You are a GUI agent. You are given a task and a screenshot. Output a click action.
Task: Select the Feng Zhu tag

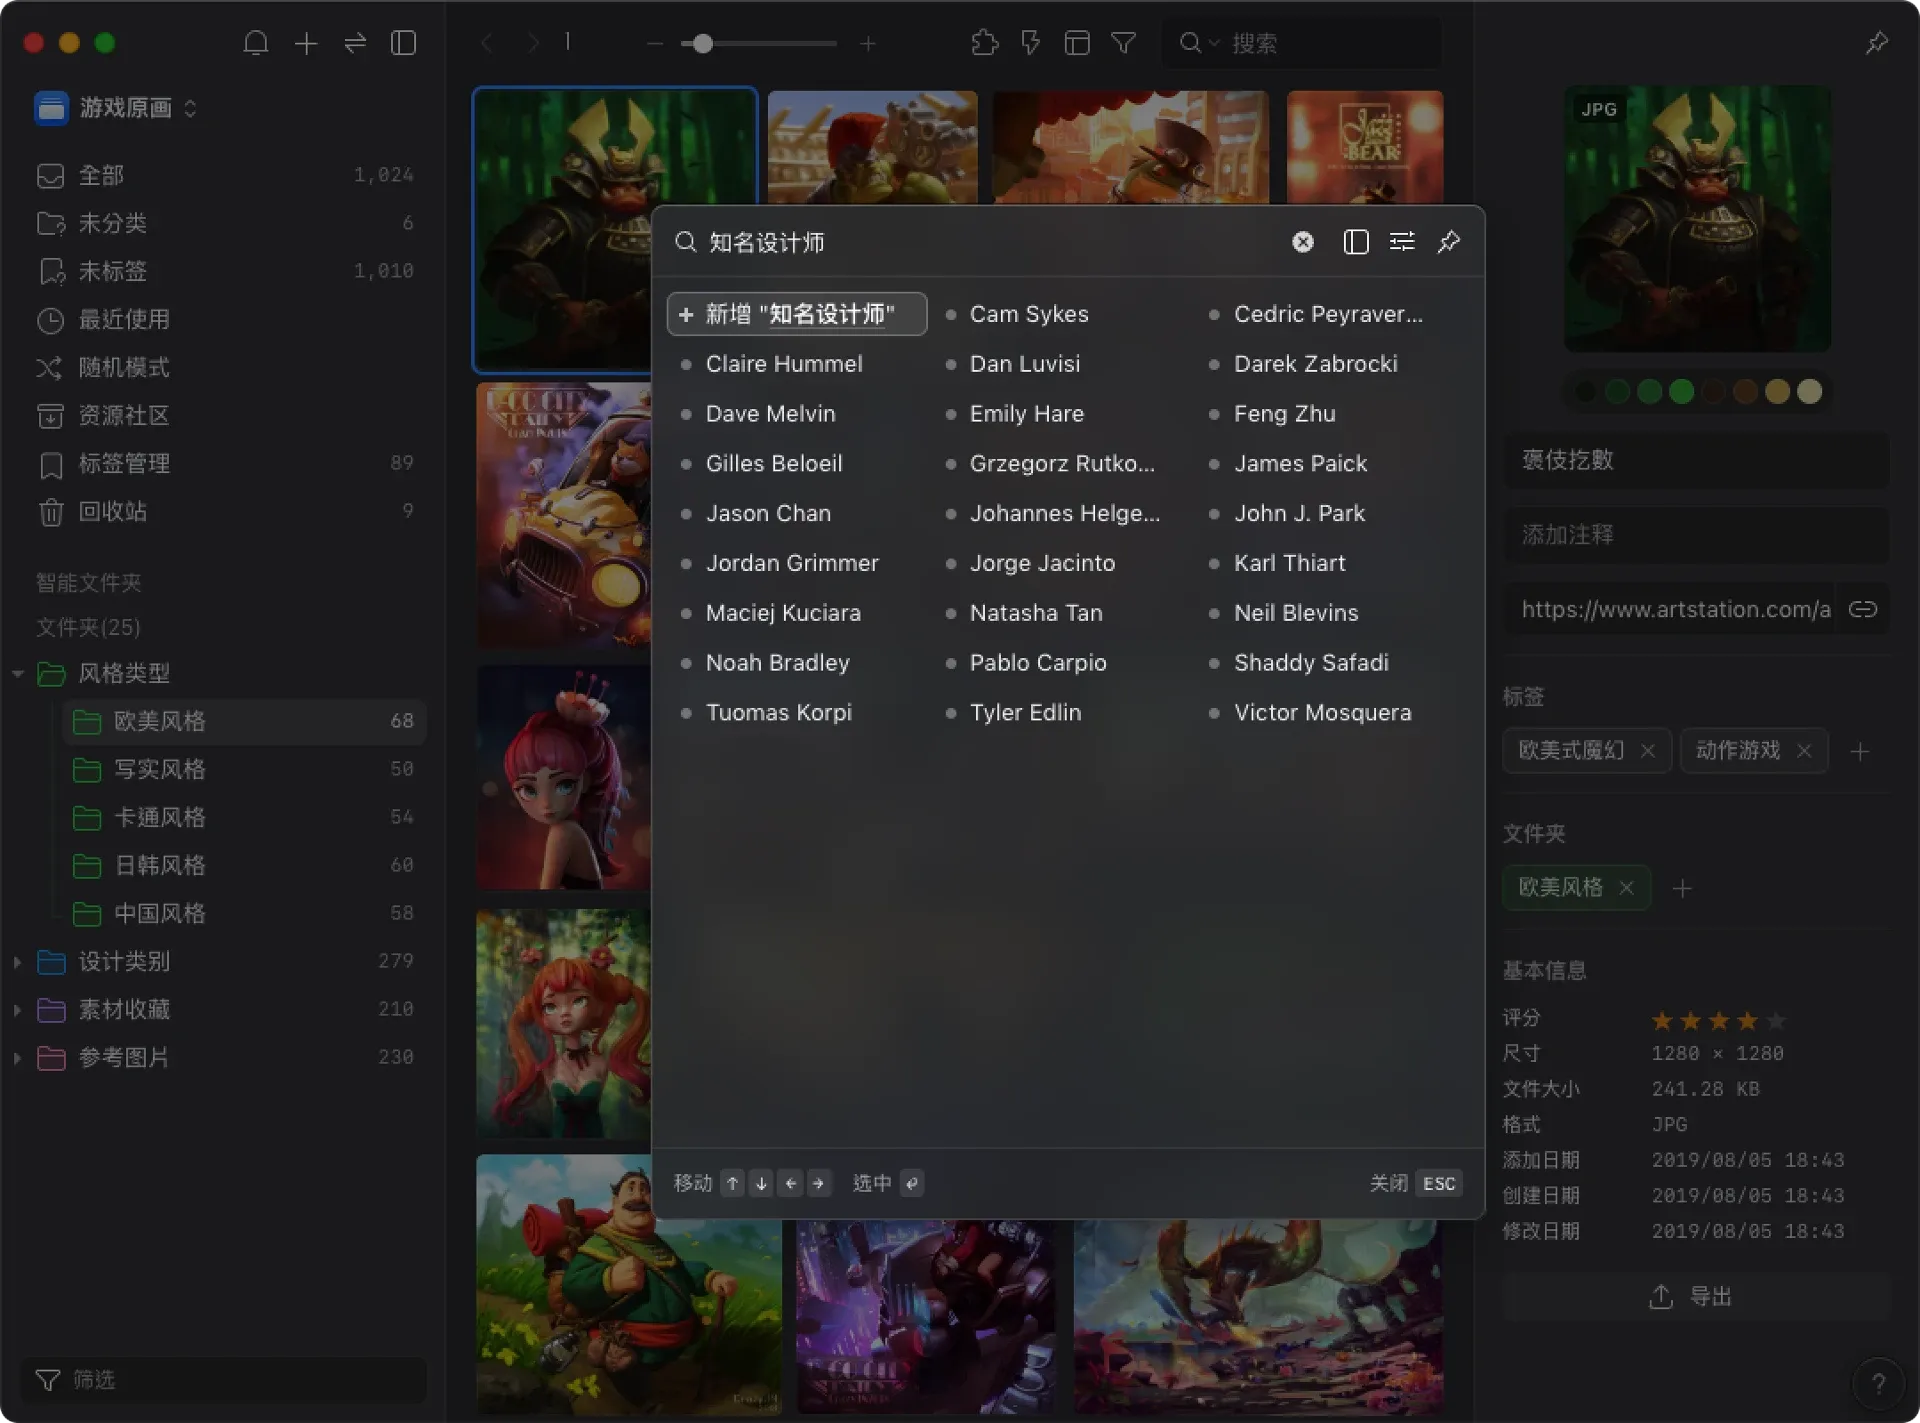tap(1284, 414)
